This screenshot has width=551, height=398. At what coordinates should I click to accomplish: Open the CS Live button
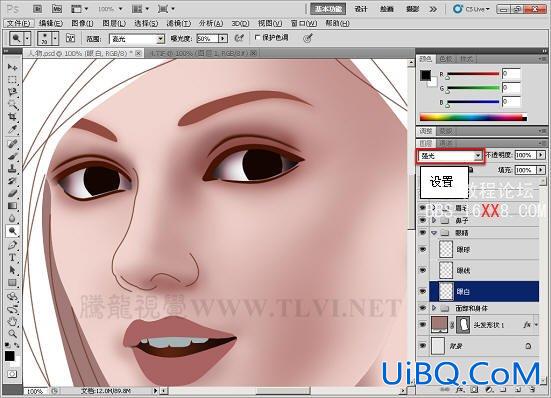click(471, 9)
